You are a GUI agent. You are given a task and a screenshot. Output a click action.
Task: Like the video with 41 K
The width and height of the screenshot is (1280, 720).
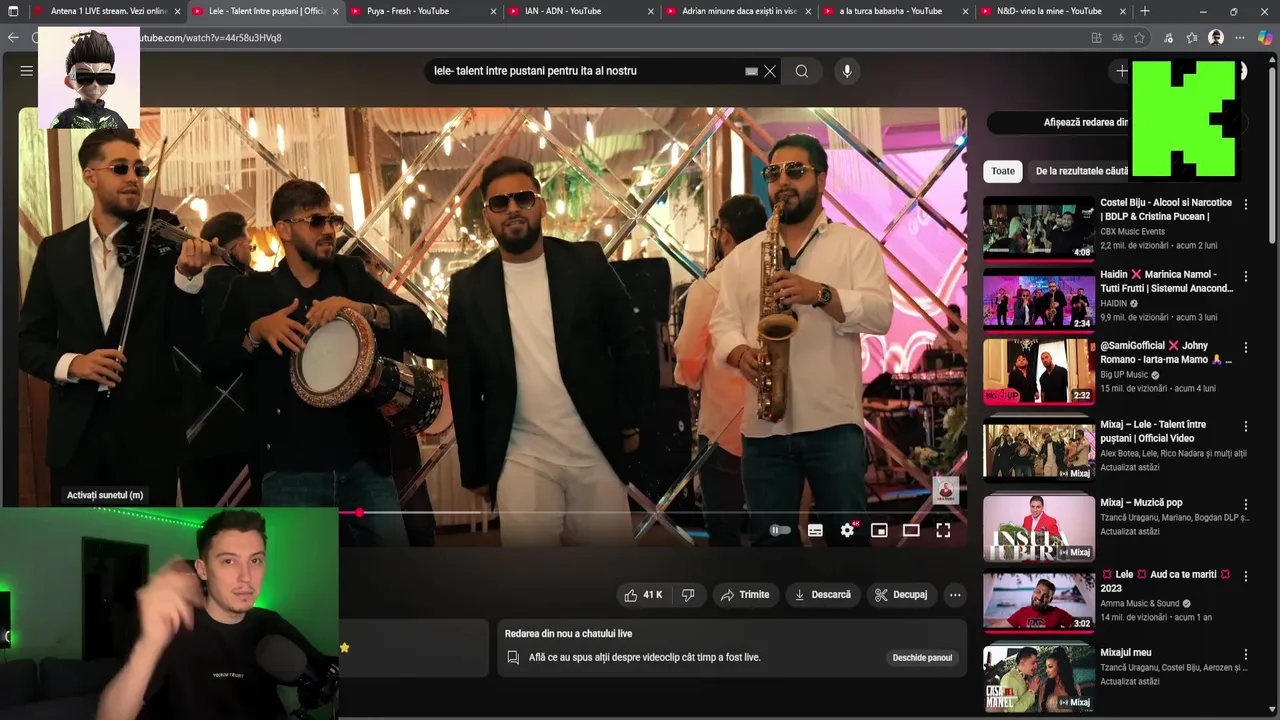[643, 595]
